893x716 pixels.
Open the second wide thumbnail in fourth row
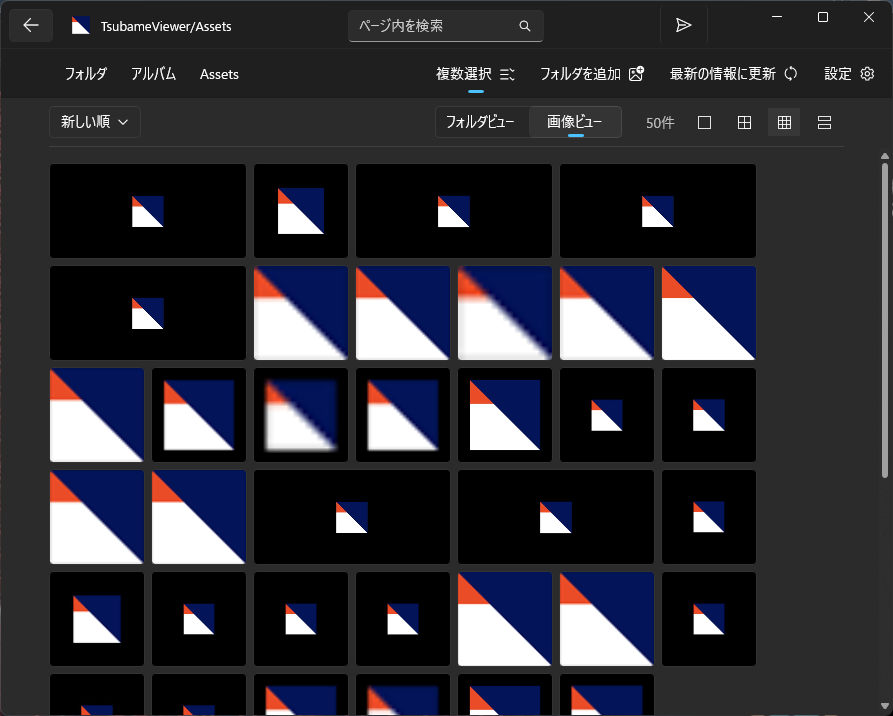tap(556, 517)
